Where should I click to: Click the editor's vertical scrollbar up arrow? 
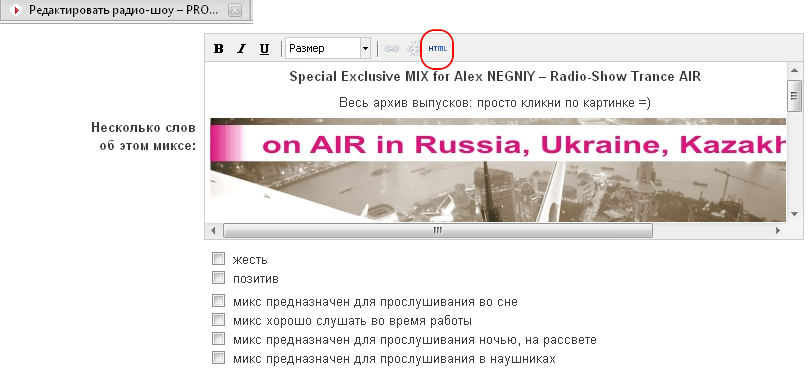click(794, 70)
